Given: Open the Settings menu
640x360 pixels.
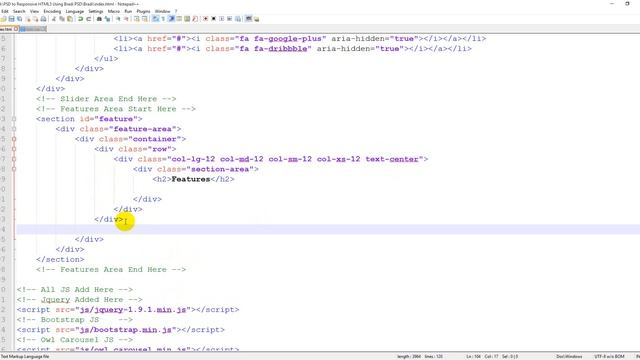Looking at the screenshot, I should [96, 11].
